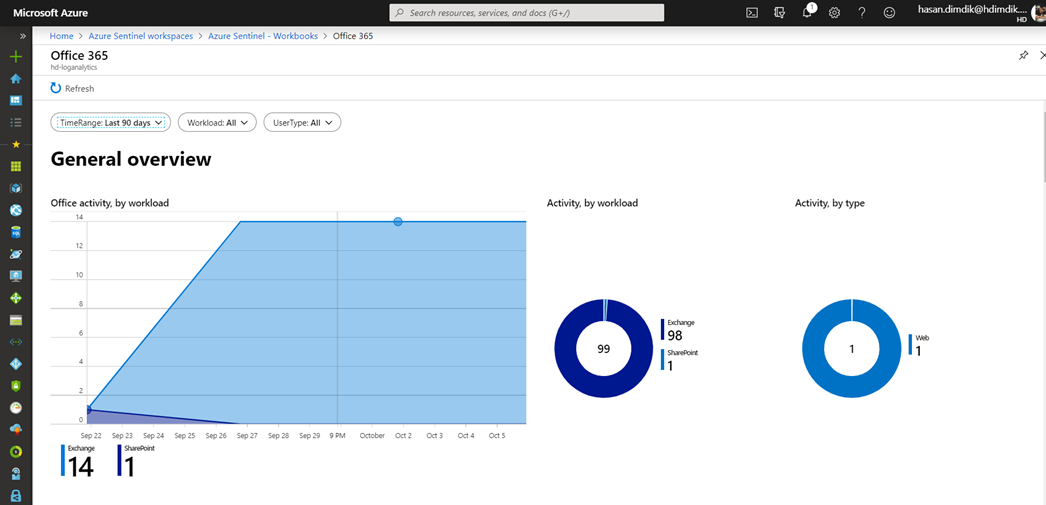The height and width of the screenshot is (505, 1046).
Task: Open the TimeRange Last 90 days dropdown
Action: point(111,123)
